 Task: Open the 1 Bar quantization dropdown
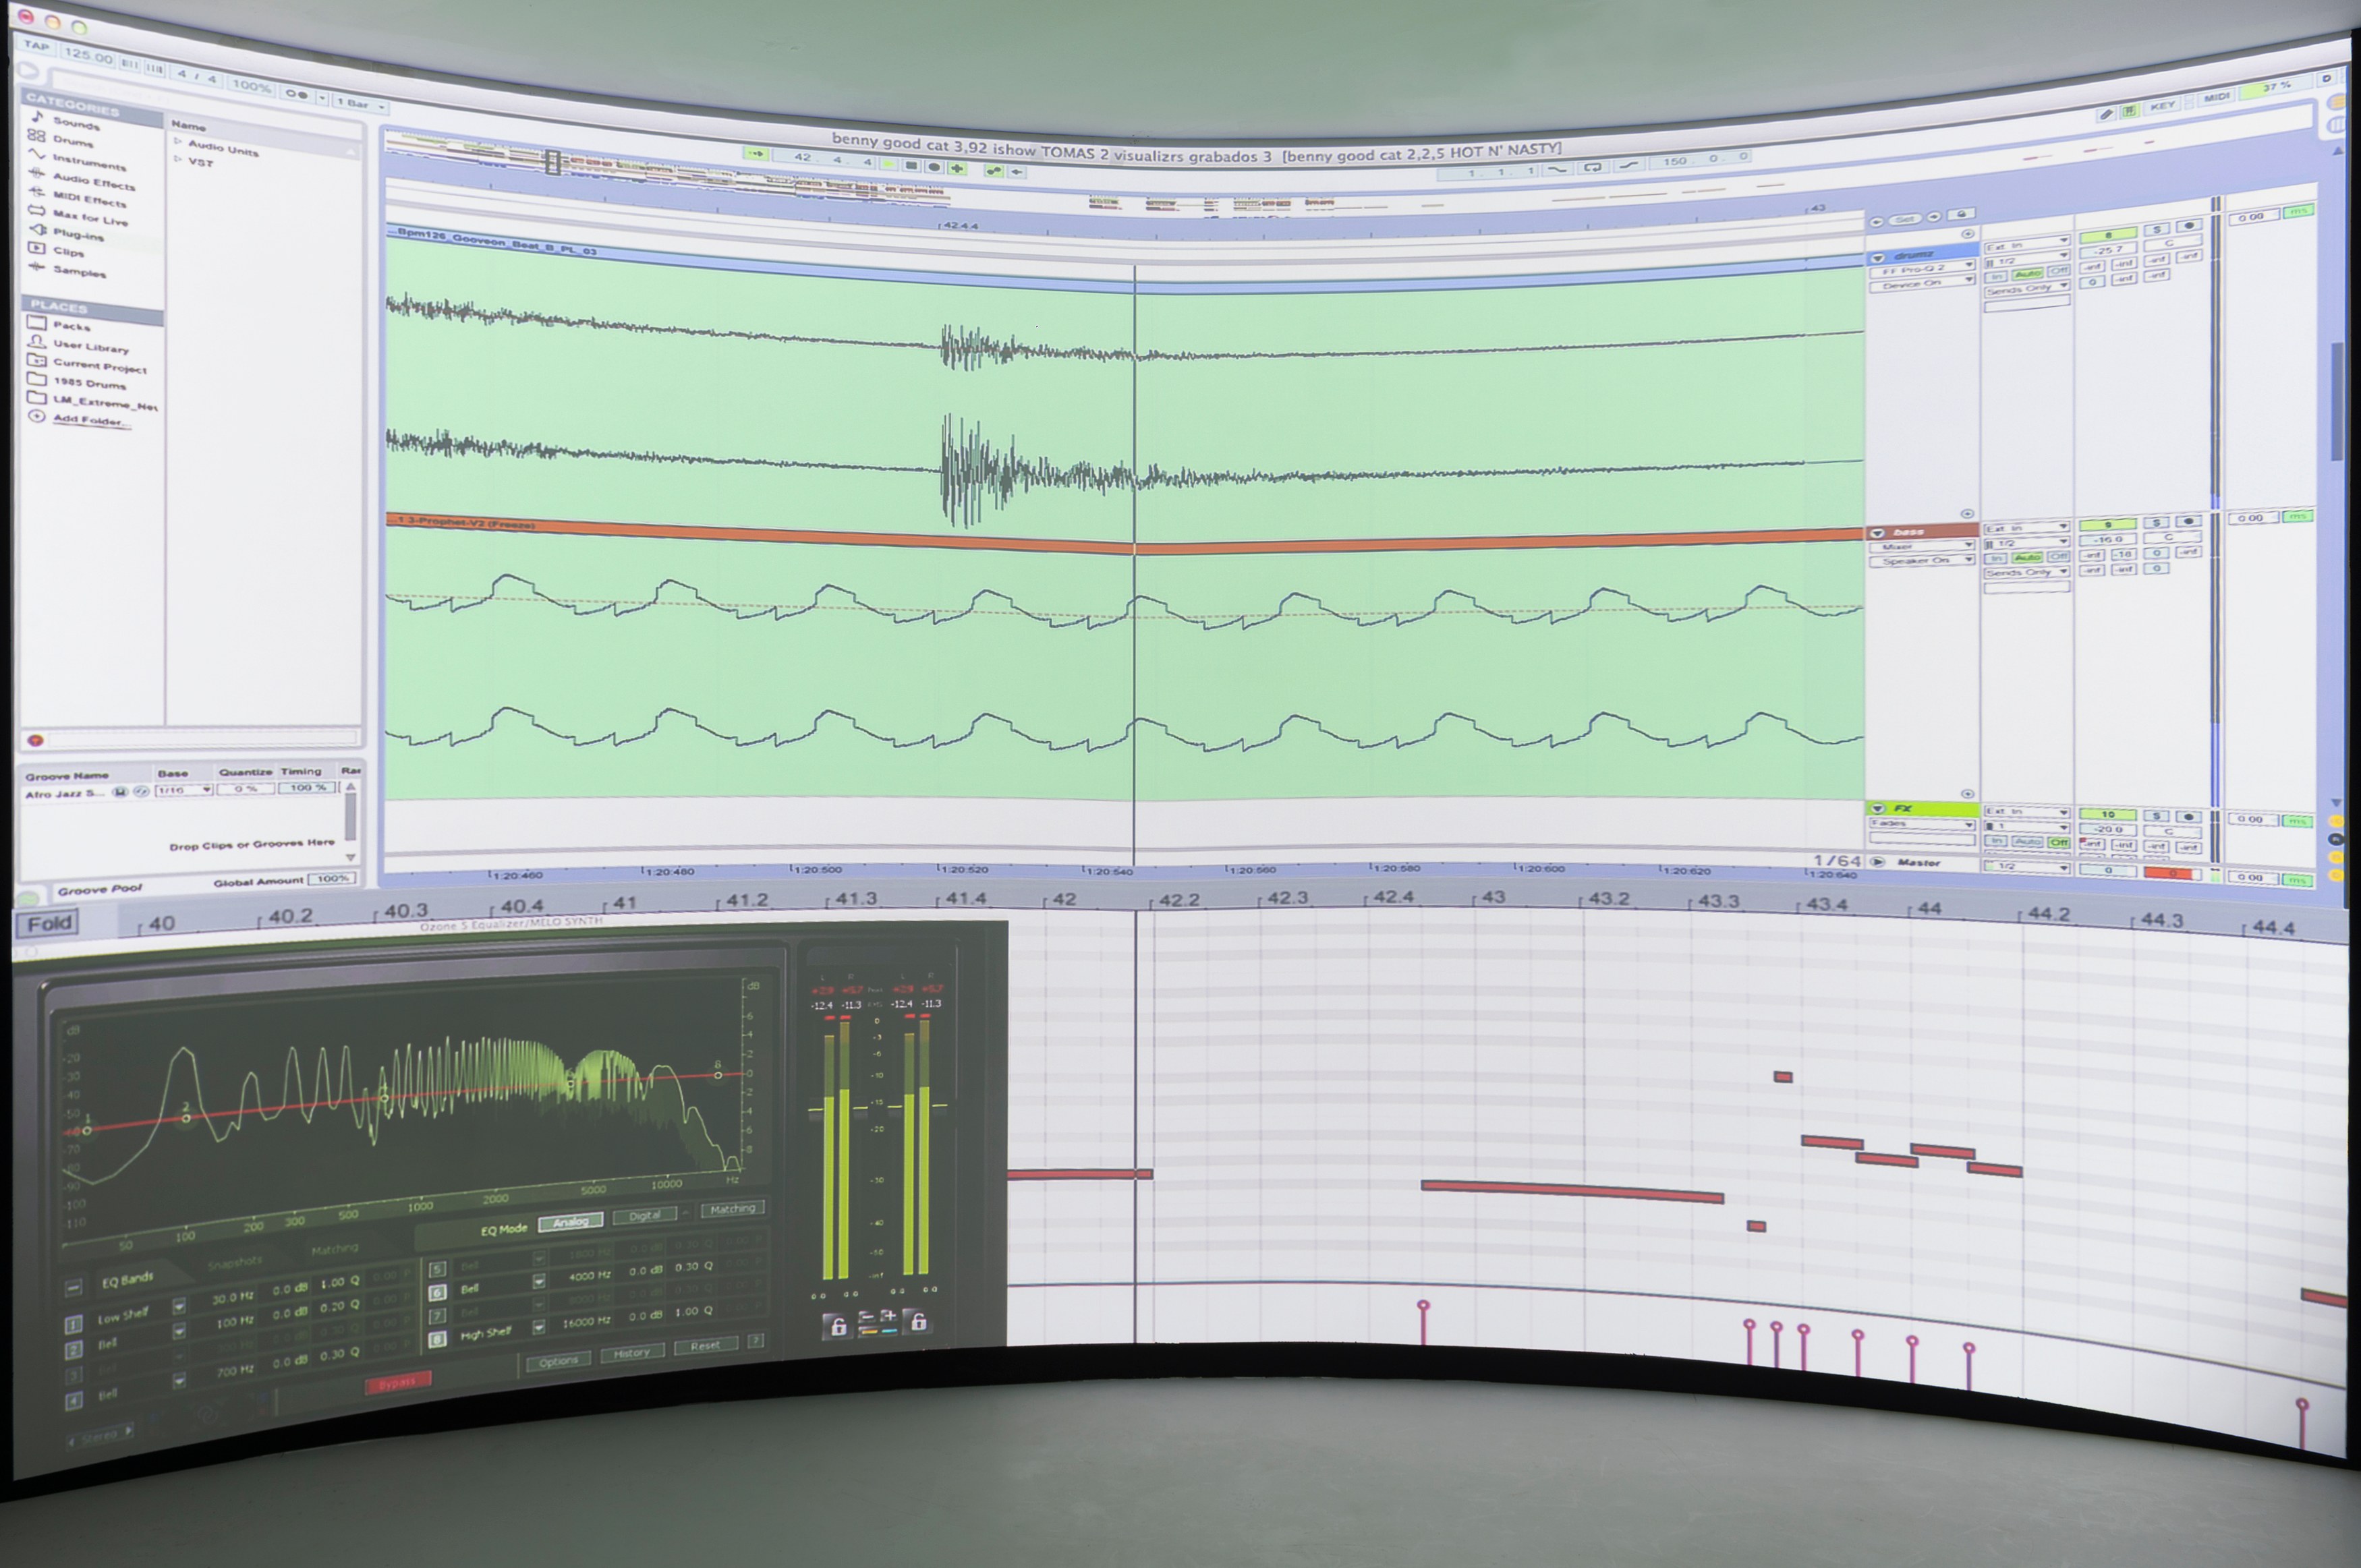pyautogui.click(x=361, y=103)
